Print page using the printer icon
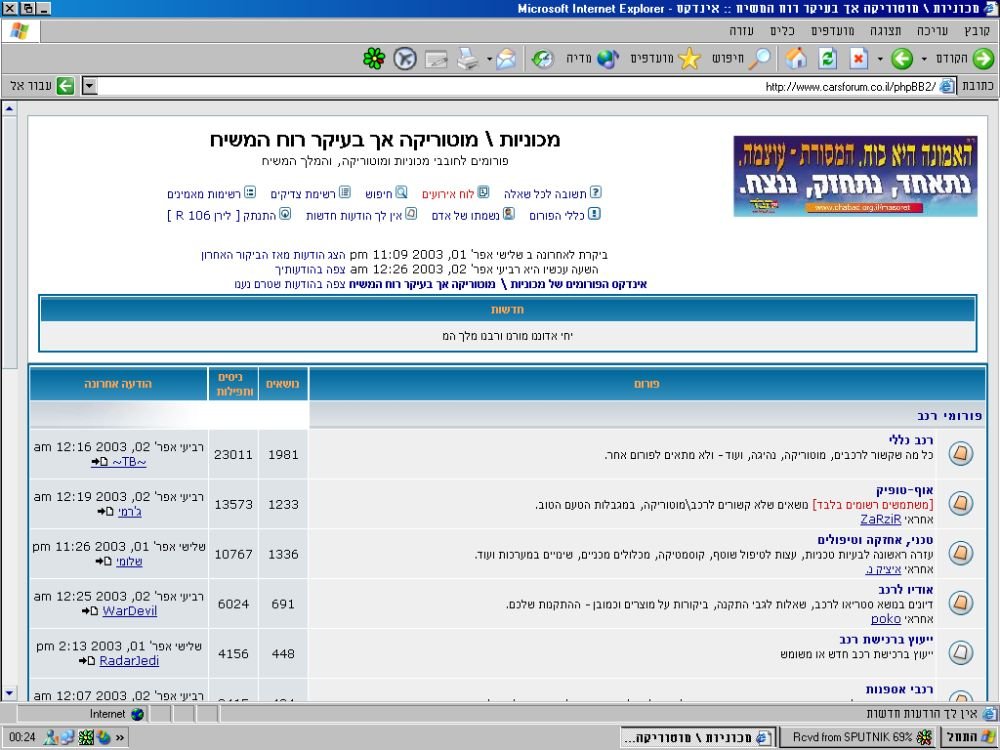This screenshot has width=1000, height=750. pos(467,59)
